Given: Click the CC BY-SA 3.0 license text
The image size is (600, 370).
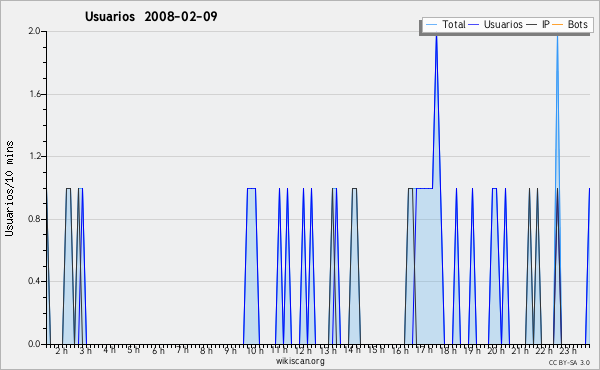Looking at the screenshot, I should pyautogui.click(x=569, y=363).
